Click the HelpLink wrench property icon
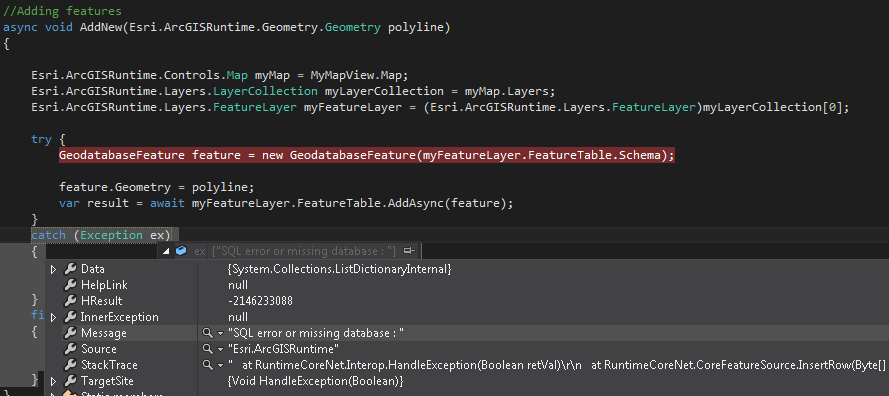 pos(70,285)
